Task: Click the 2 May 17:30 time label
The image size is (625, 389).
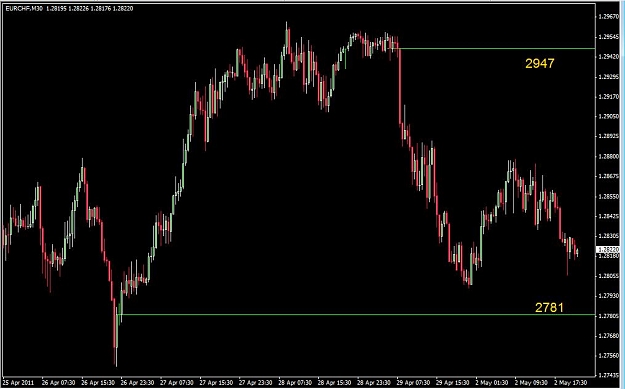Action: click(x=570, y=383)
